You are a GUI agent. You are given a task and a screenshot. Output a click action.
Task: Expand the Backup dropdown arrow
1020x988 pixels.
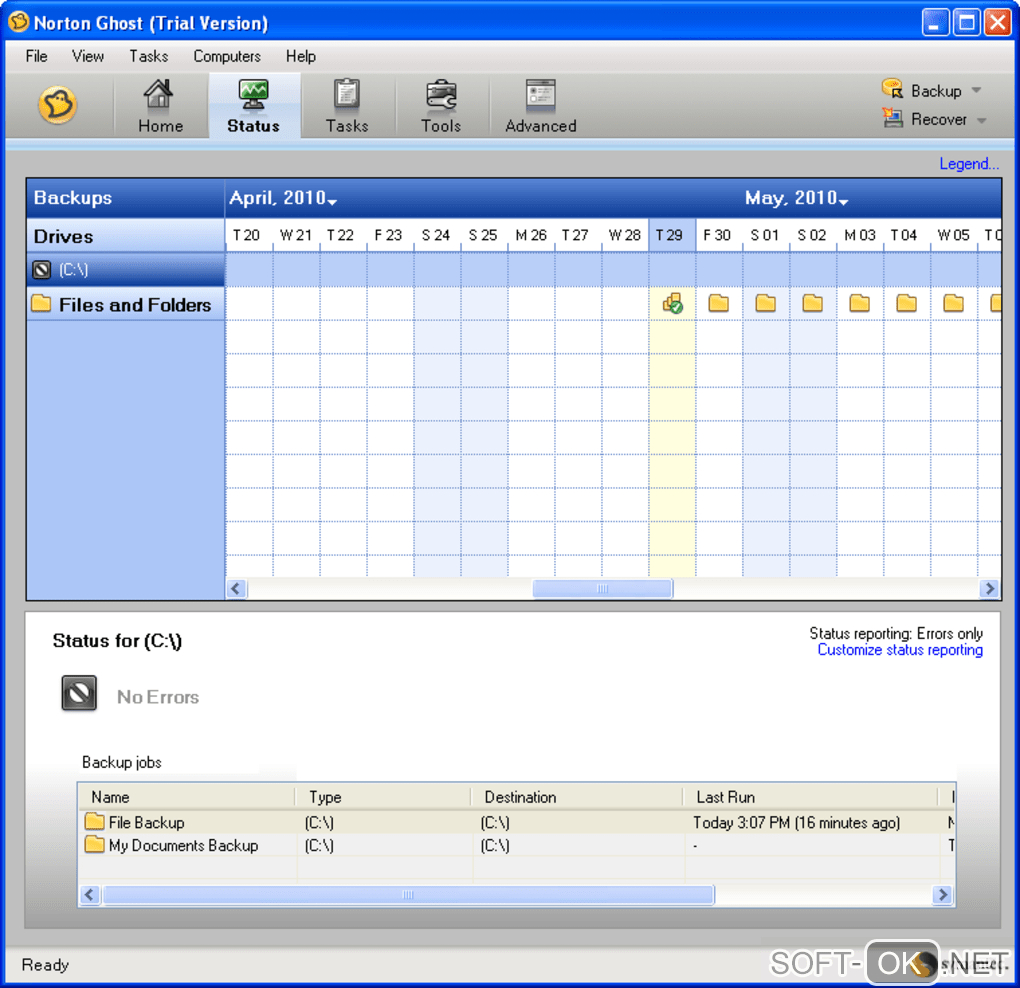coord(976,90)
